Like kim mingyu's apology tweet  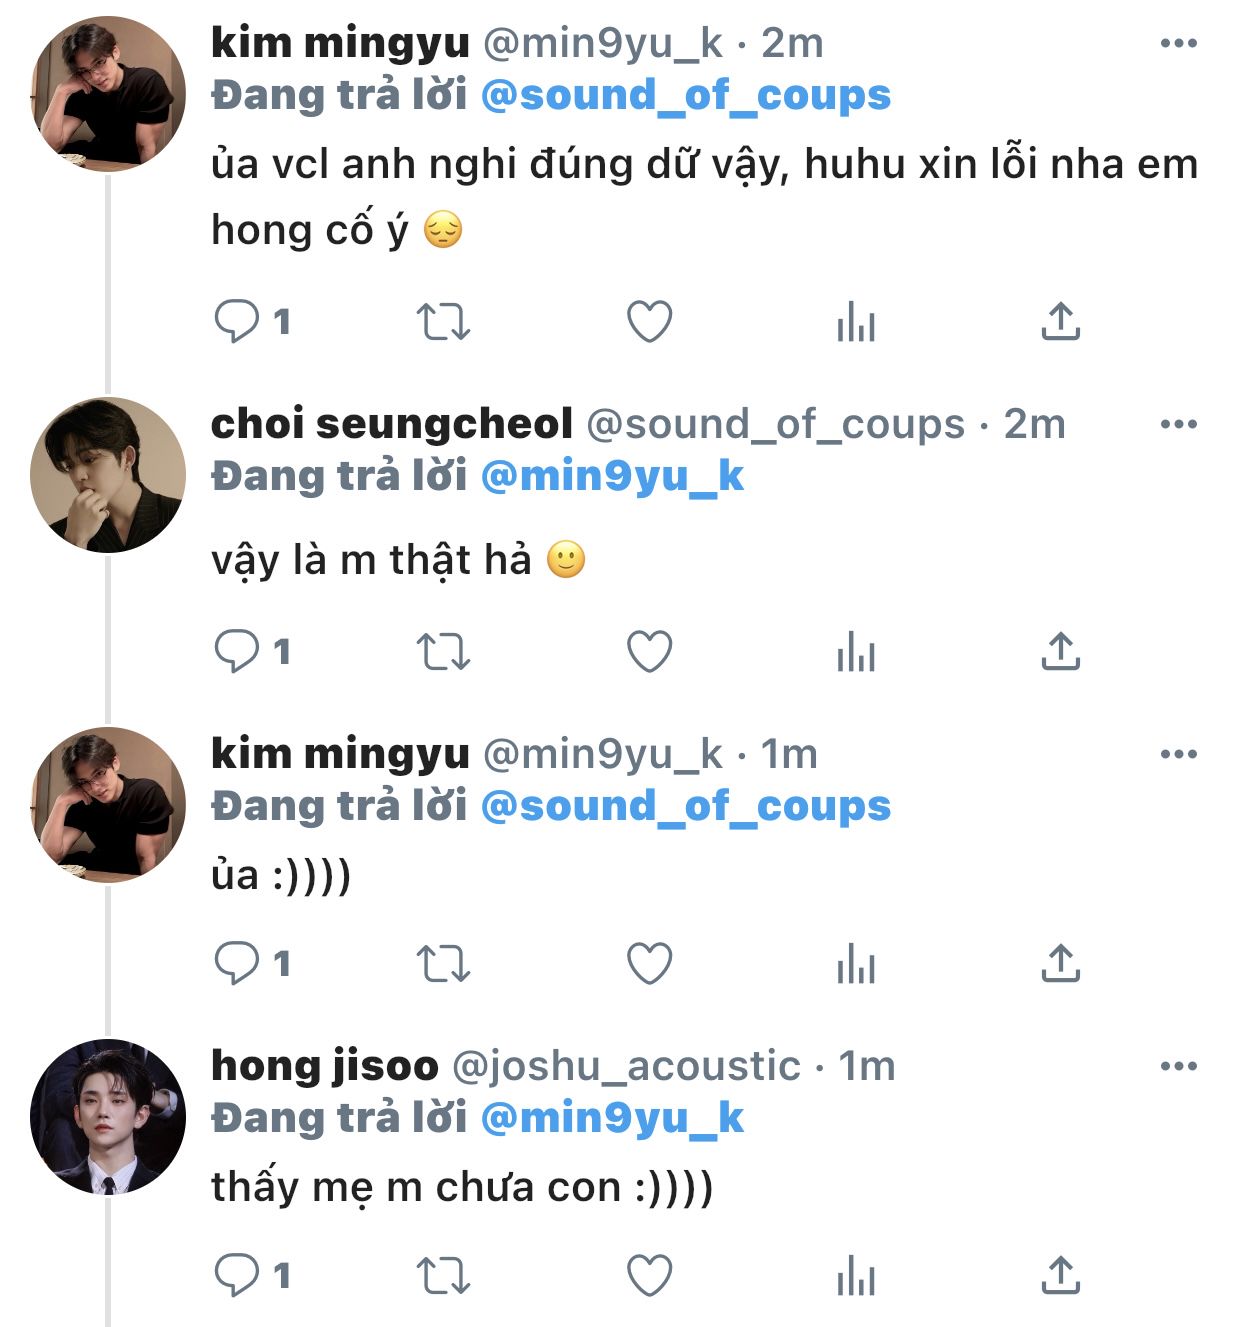click(x=649, y=322)
